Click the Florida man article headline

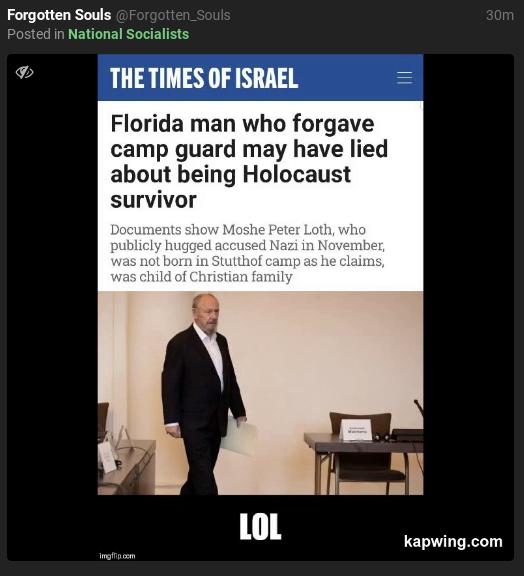pyautogui.click(x=249, y=161)
